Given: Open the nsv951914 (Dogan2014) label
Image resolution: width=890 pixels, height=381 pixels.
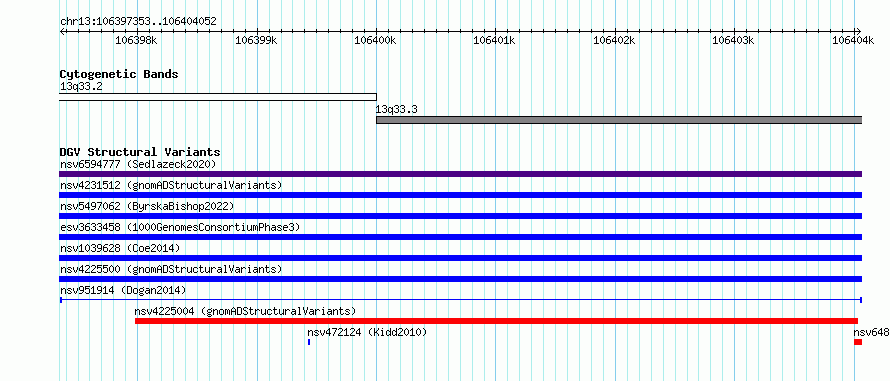Looking at the screenshot, I should pos(123,290).
